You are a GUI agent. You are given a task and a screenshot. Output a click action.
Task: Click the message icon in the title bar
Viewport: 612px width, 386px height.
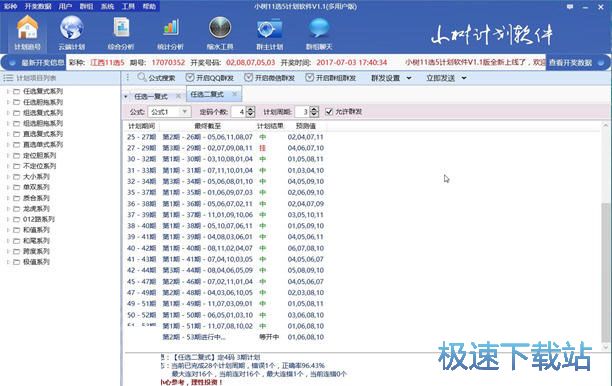coord(570,7)
